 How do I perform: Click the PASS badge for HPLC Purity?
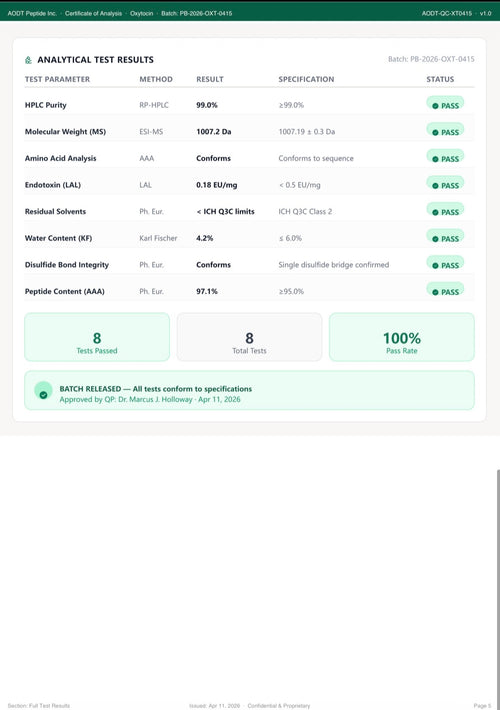pyautogui.click(x=445, y=105)
